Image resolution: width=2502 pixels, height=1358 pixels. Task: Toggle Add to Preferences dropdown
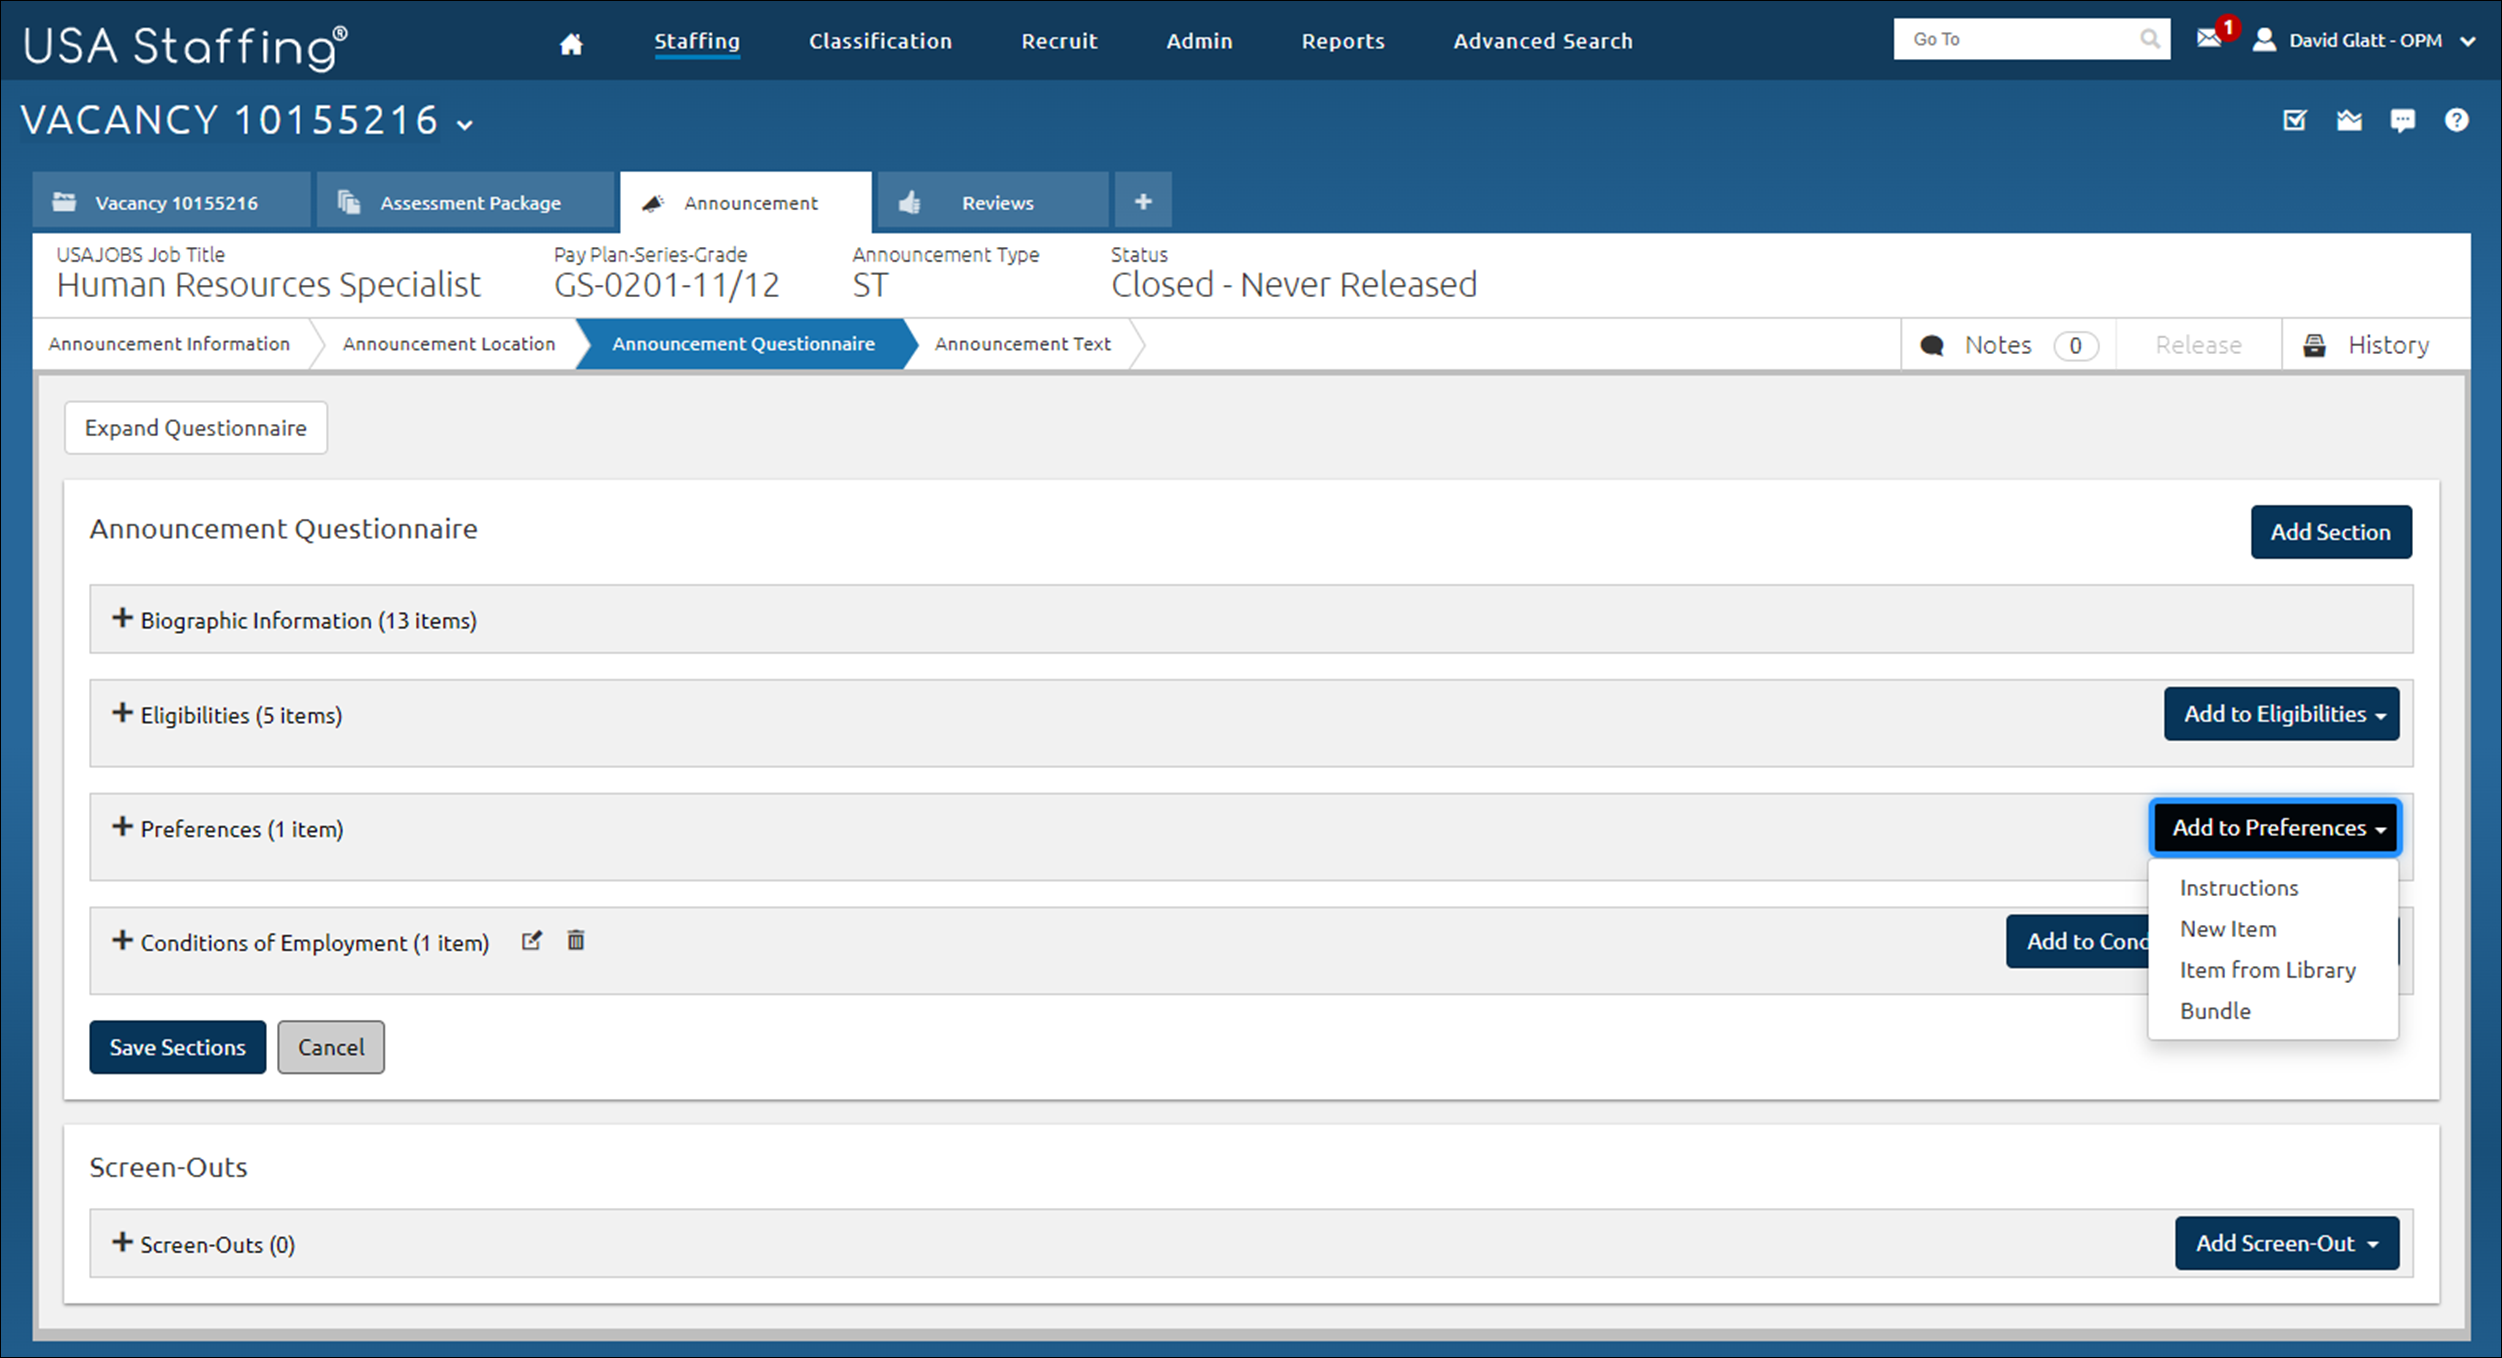coord(2275,828)
